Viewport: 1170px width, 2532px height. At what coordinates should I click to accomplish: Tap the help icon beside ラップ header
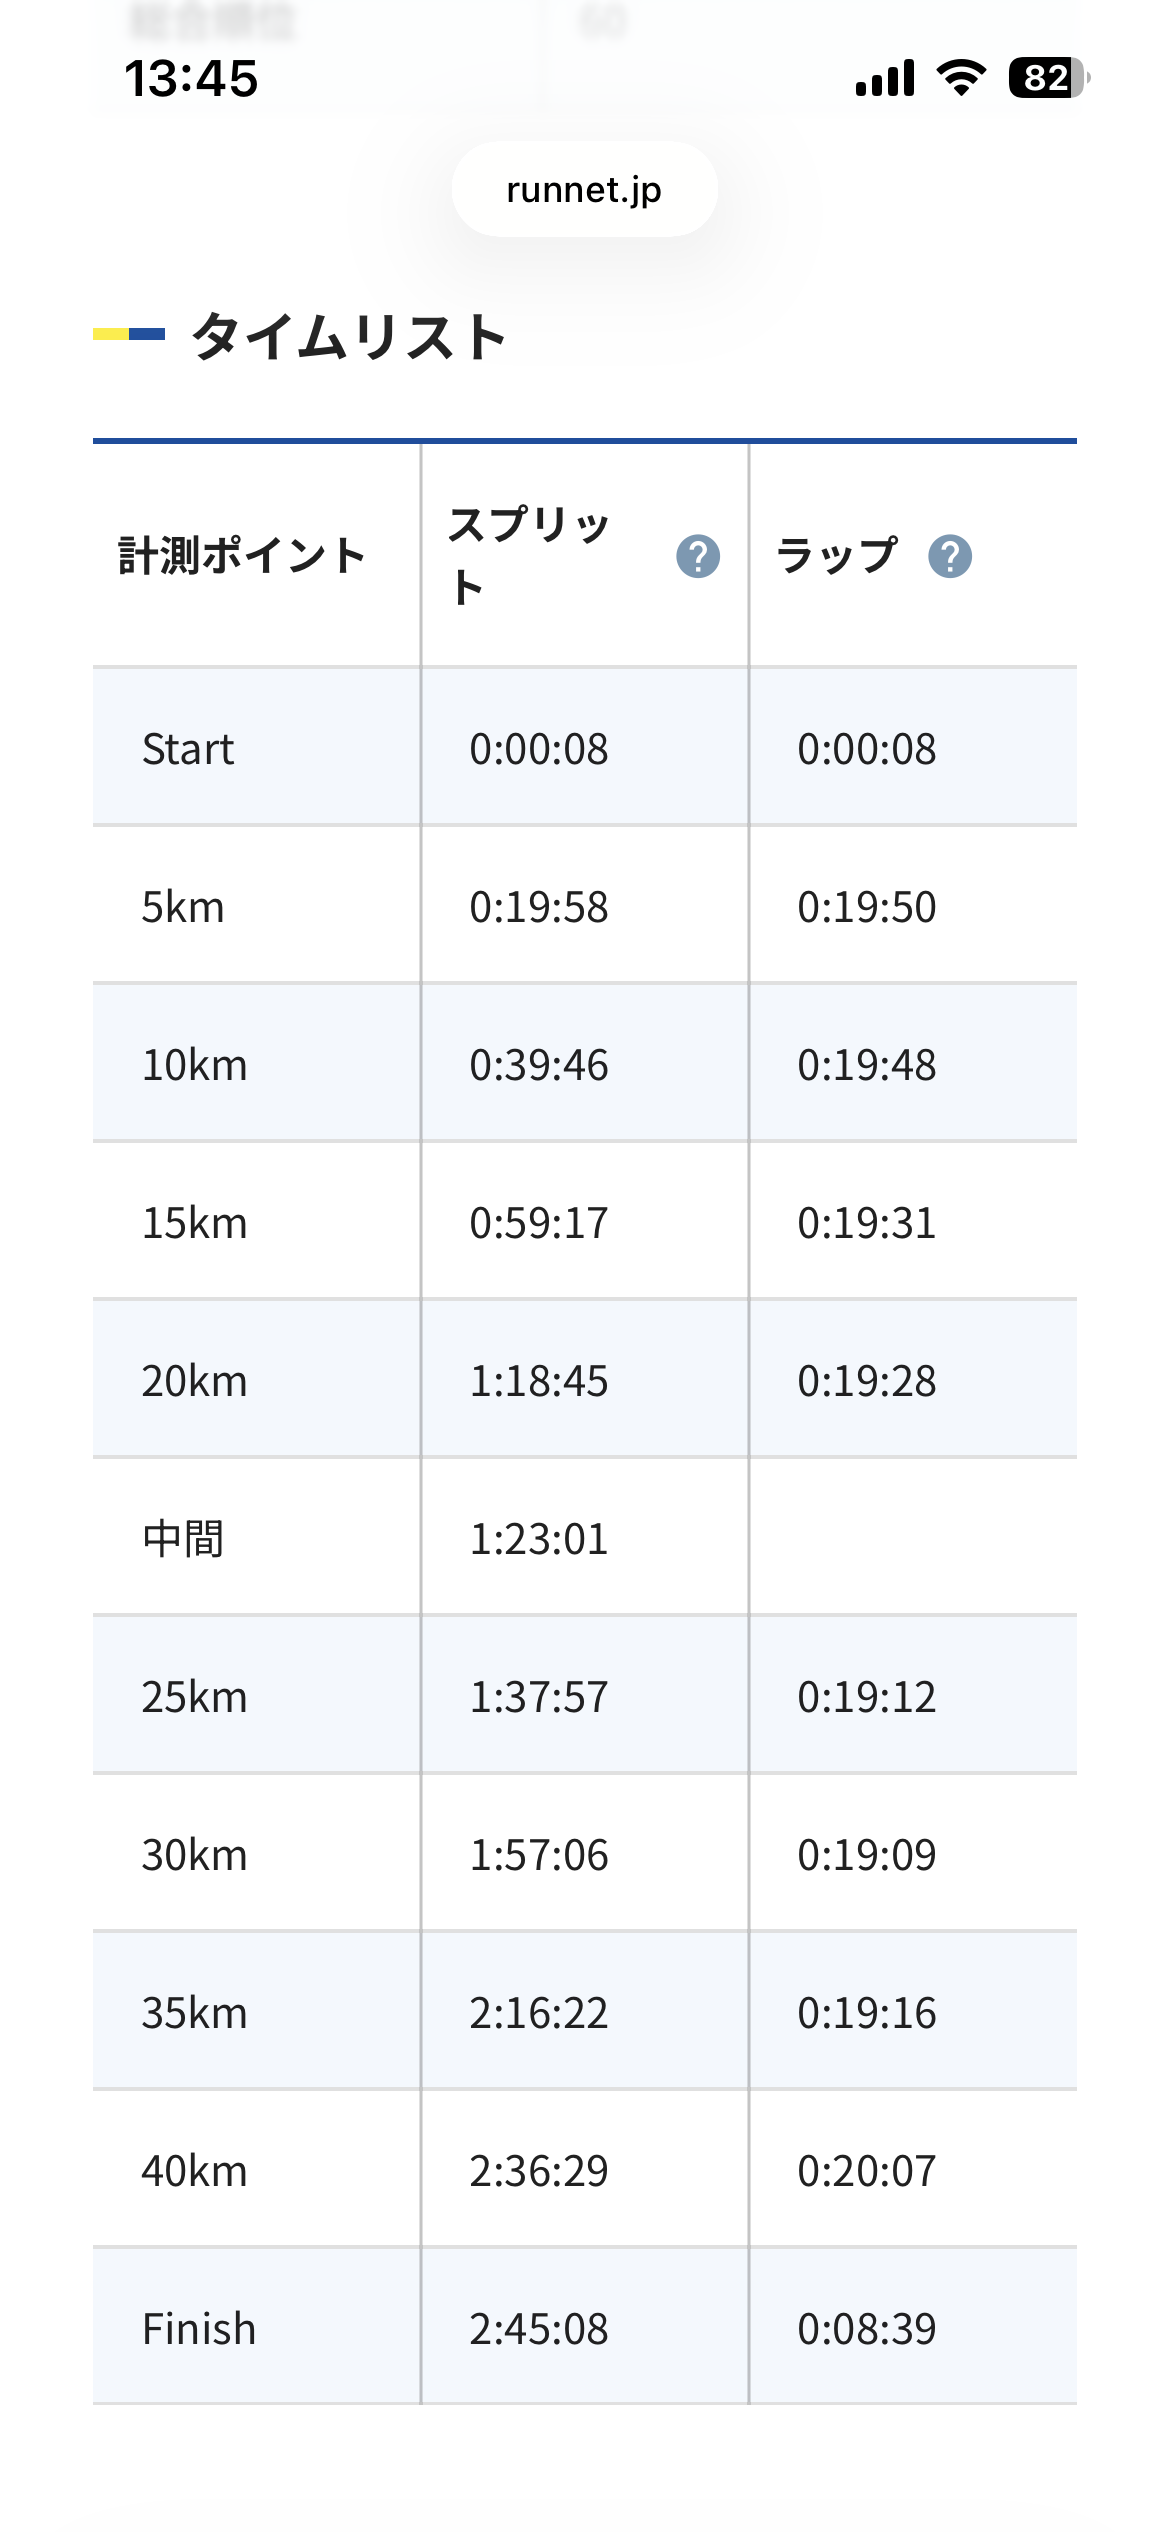pyautogui.click(x=949, y=556)
